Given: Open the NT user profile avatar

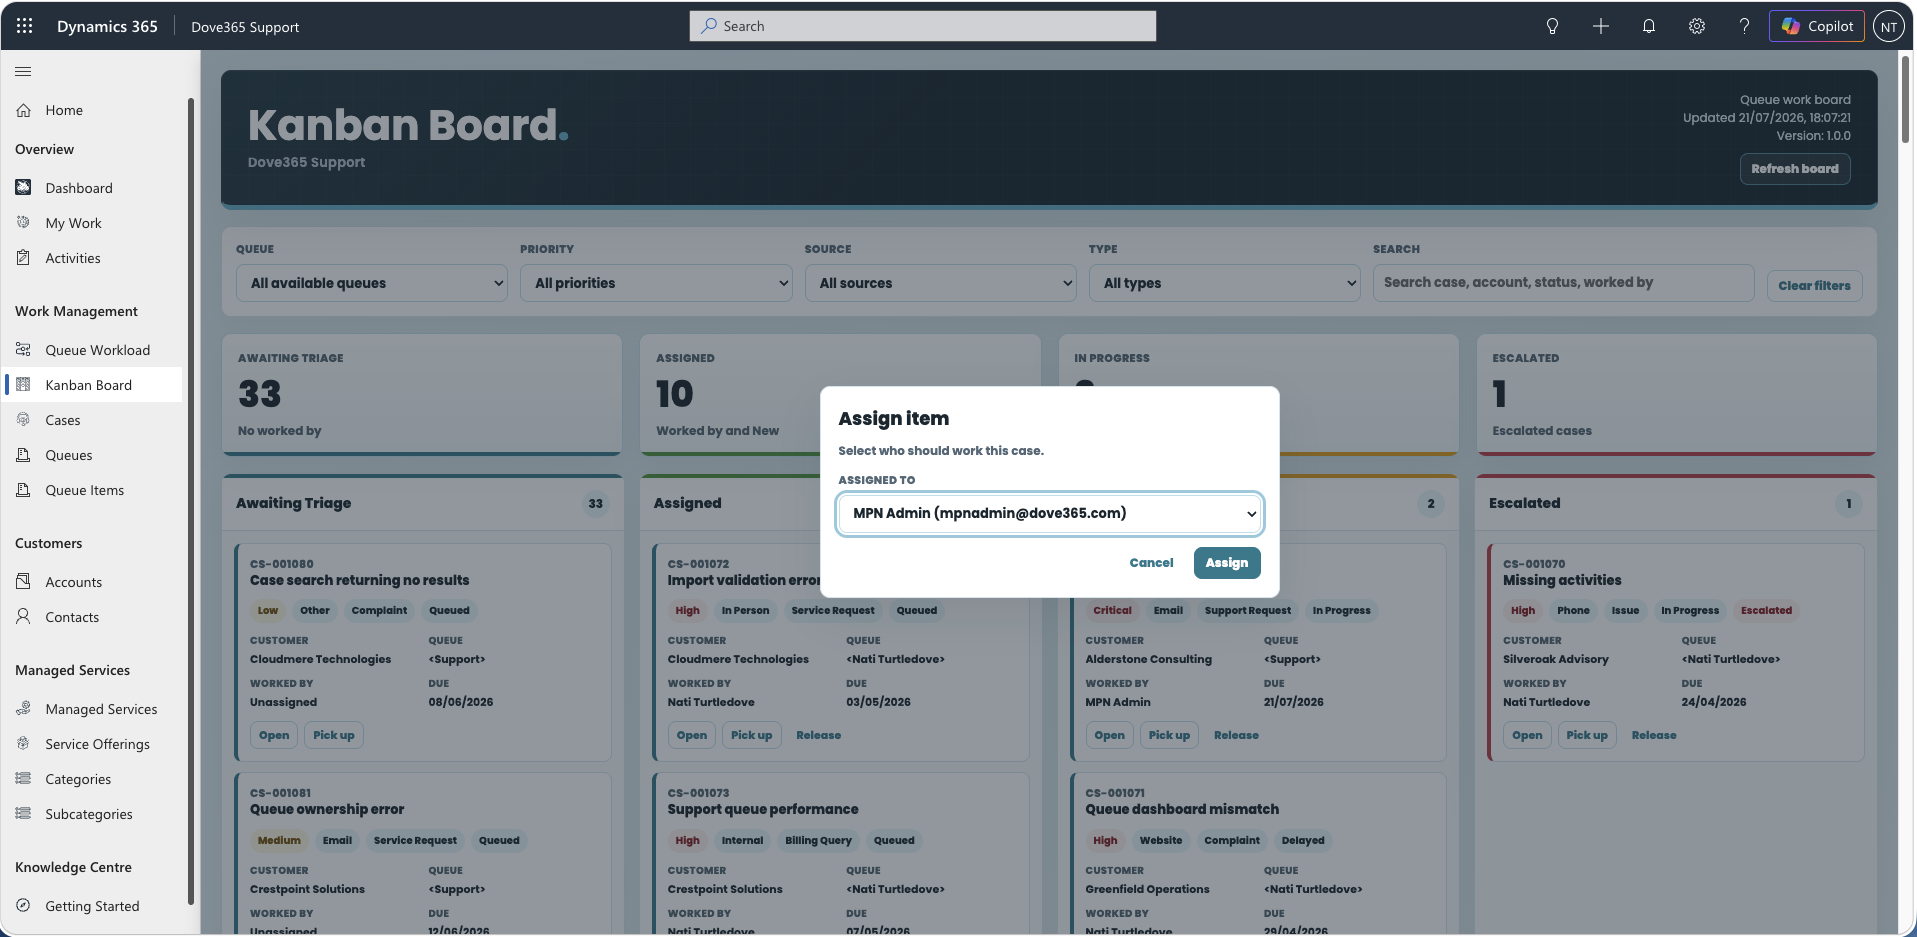Looking at the screenshot, I should [x=1888, y=26].
